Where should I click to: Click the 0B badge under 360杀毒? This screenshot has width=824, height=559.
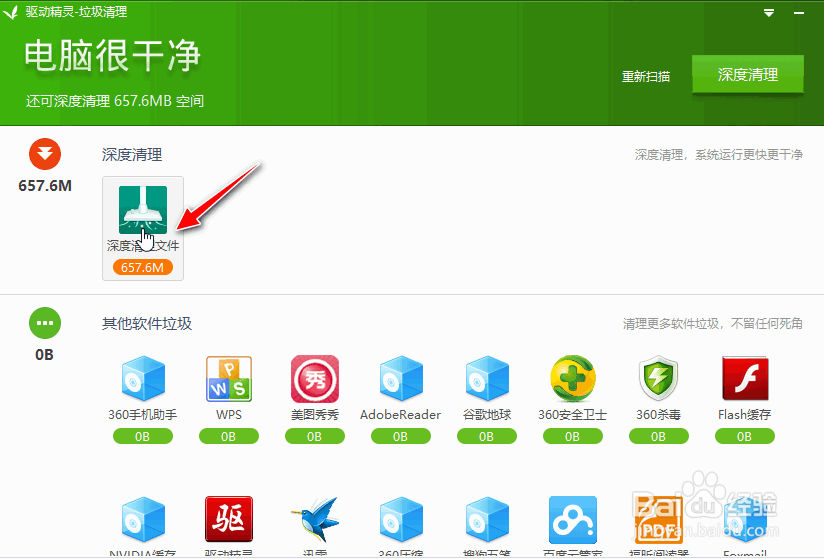click(x=658, y=436)
